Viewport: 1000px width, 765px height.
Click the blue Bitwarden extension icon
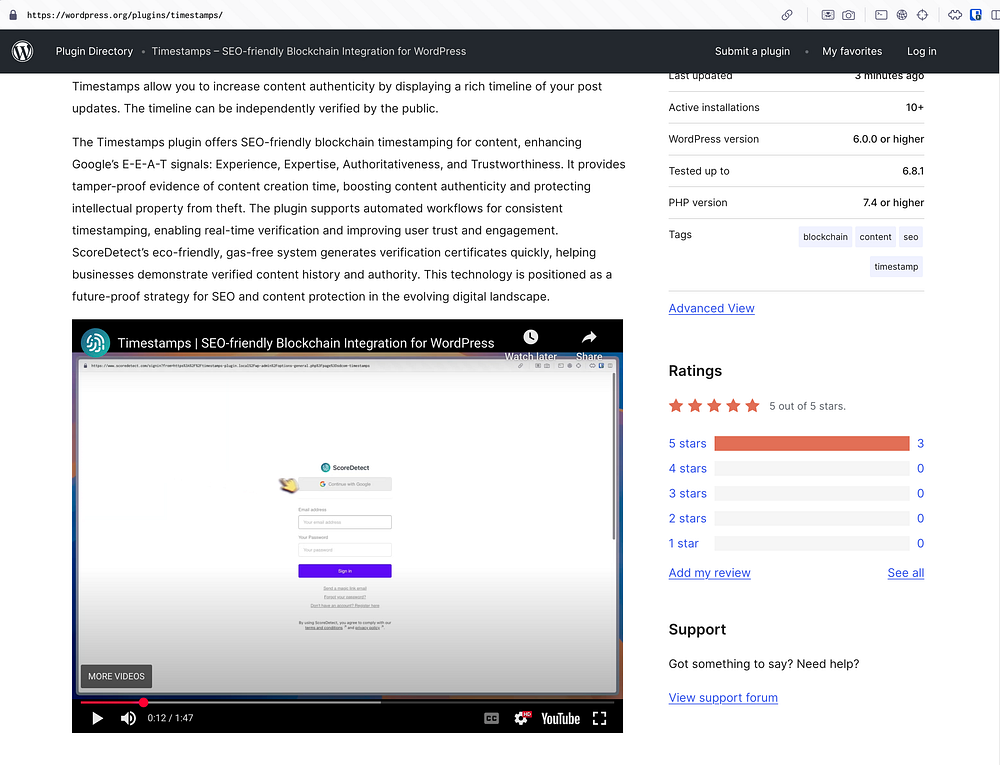(x=975, y=15)
